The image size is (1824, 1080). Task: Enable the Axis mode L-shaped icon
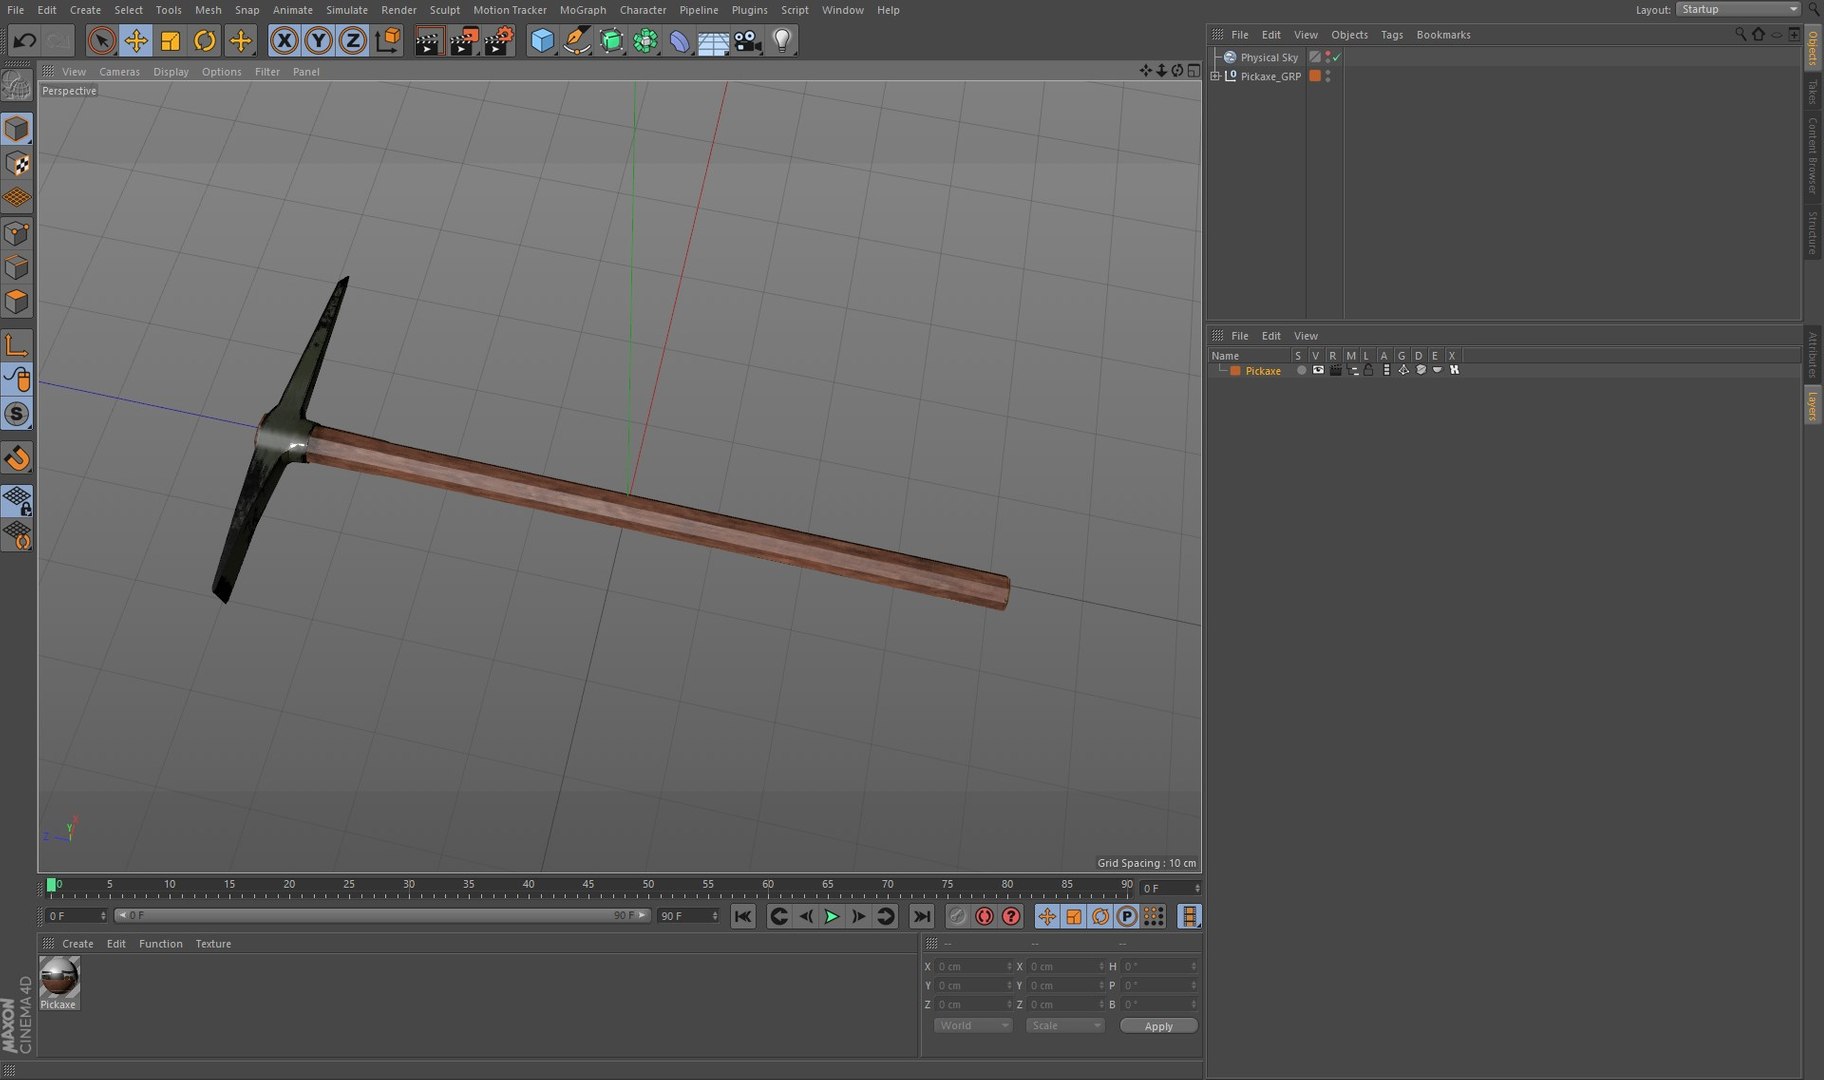point(17,345)
